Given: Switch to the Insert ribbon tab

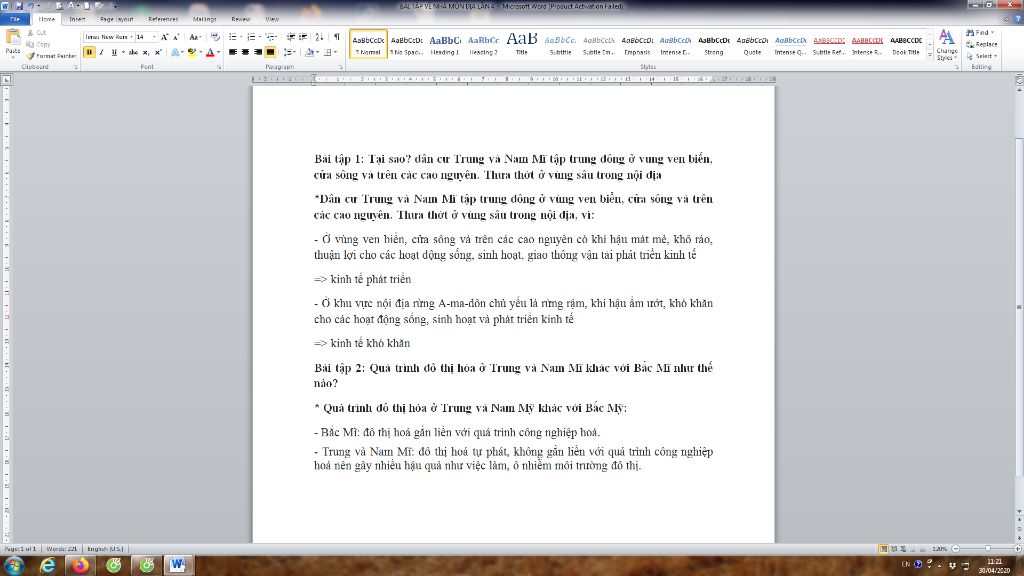Looking at the screenshot, I should click(77, 19).
